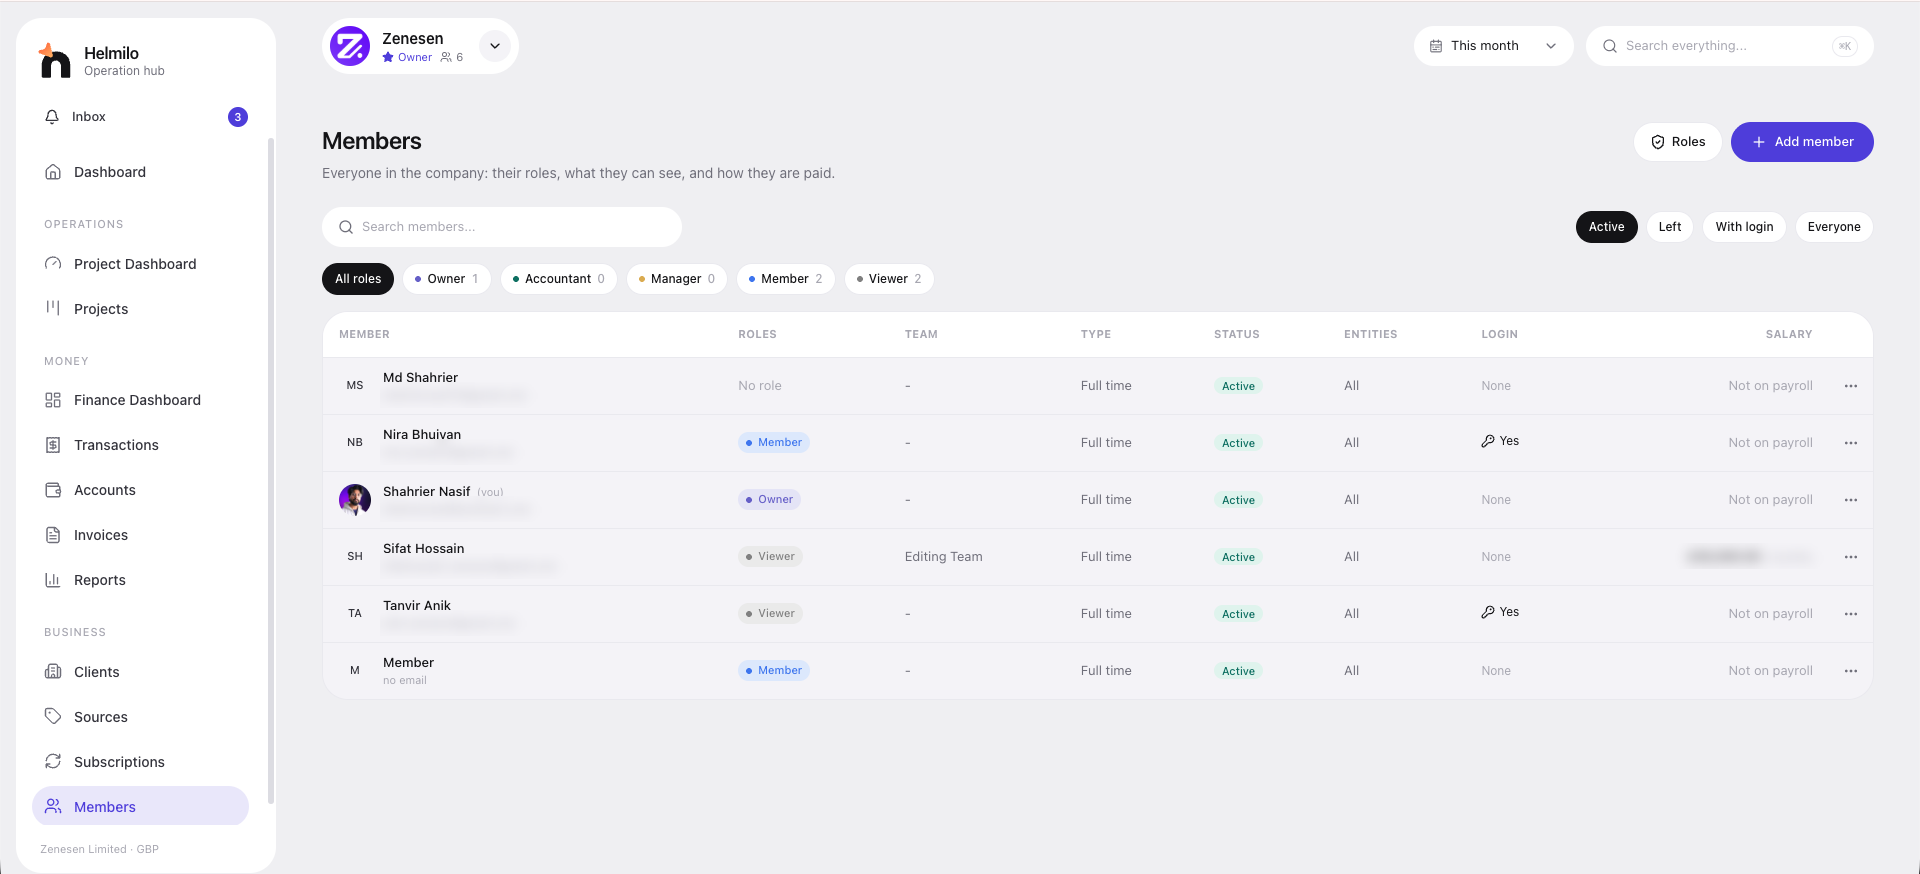Click the Reports bar chart icon
Image resolution: width=1920 pixels, height=874 pixels.
click(x=53, y=580)
